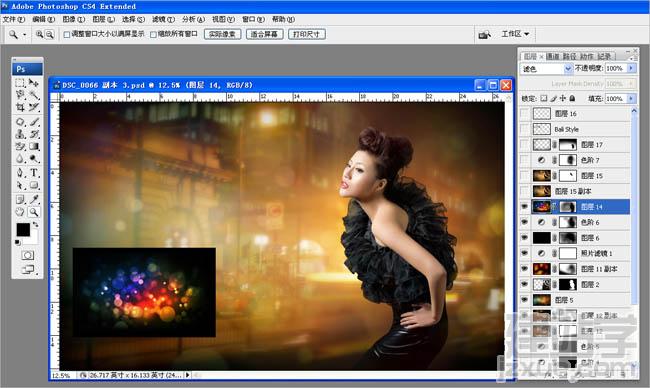Open the opacity 不透明度 slider arrow

[x=631, y=68]
